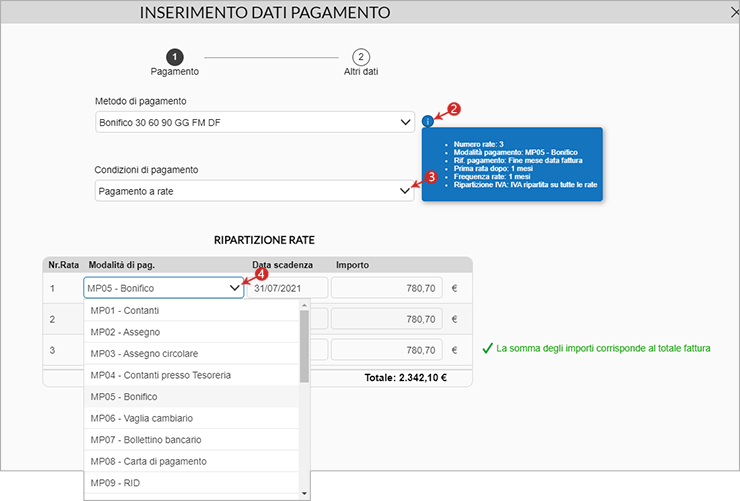The image size is (740, 501).
Task: Click the date field 31/07/2021
Action: pyautogui.click(x=287, y=288)
